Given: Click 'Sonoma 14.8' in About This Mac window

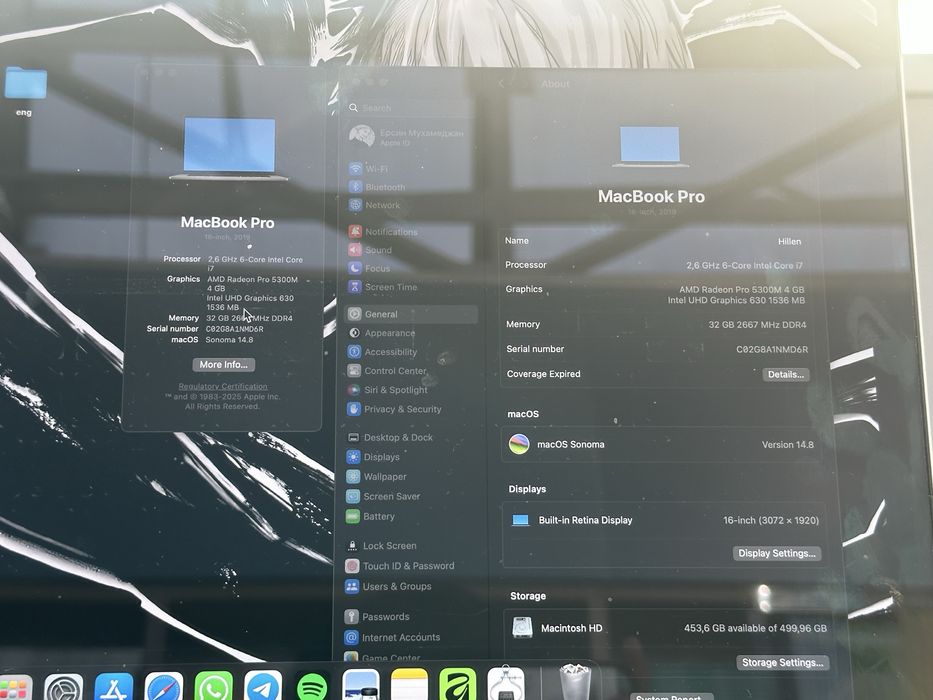Looking at the screenshot, I should point(229,340).
